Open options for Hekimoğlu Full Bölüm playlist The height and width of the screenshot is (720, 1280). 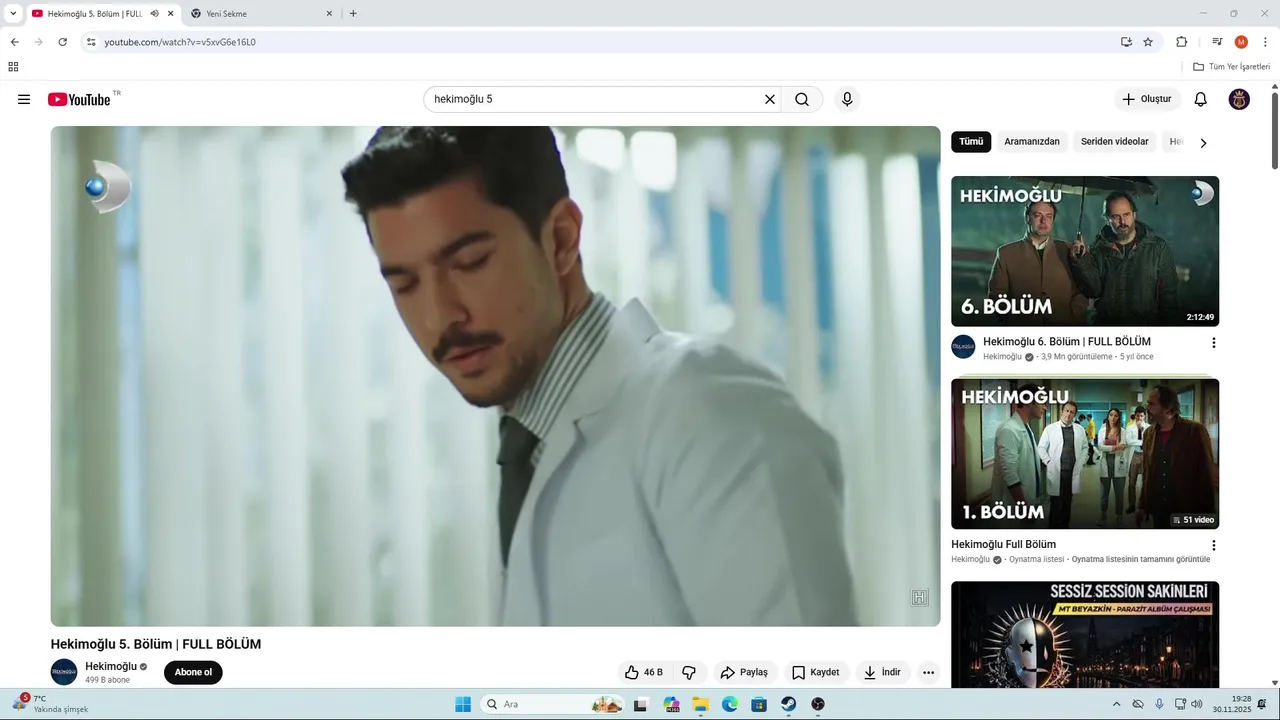point(1214,545)
